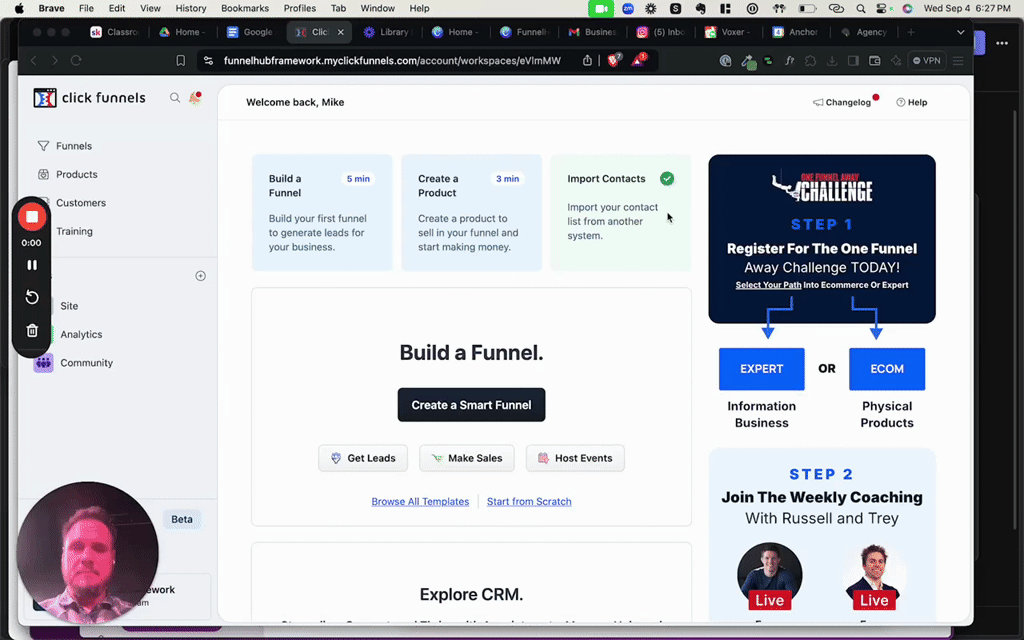Click the browser reload button
The width and height of the screenshot is (1024, 640).
[76, 60]
